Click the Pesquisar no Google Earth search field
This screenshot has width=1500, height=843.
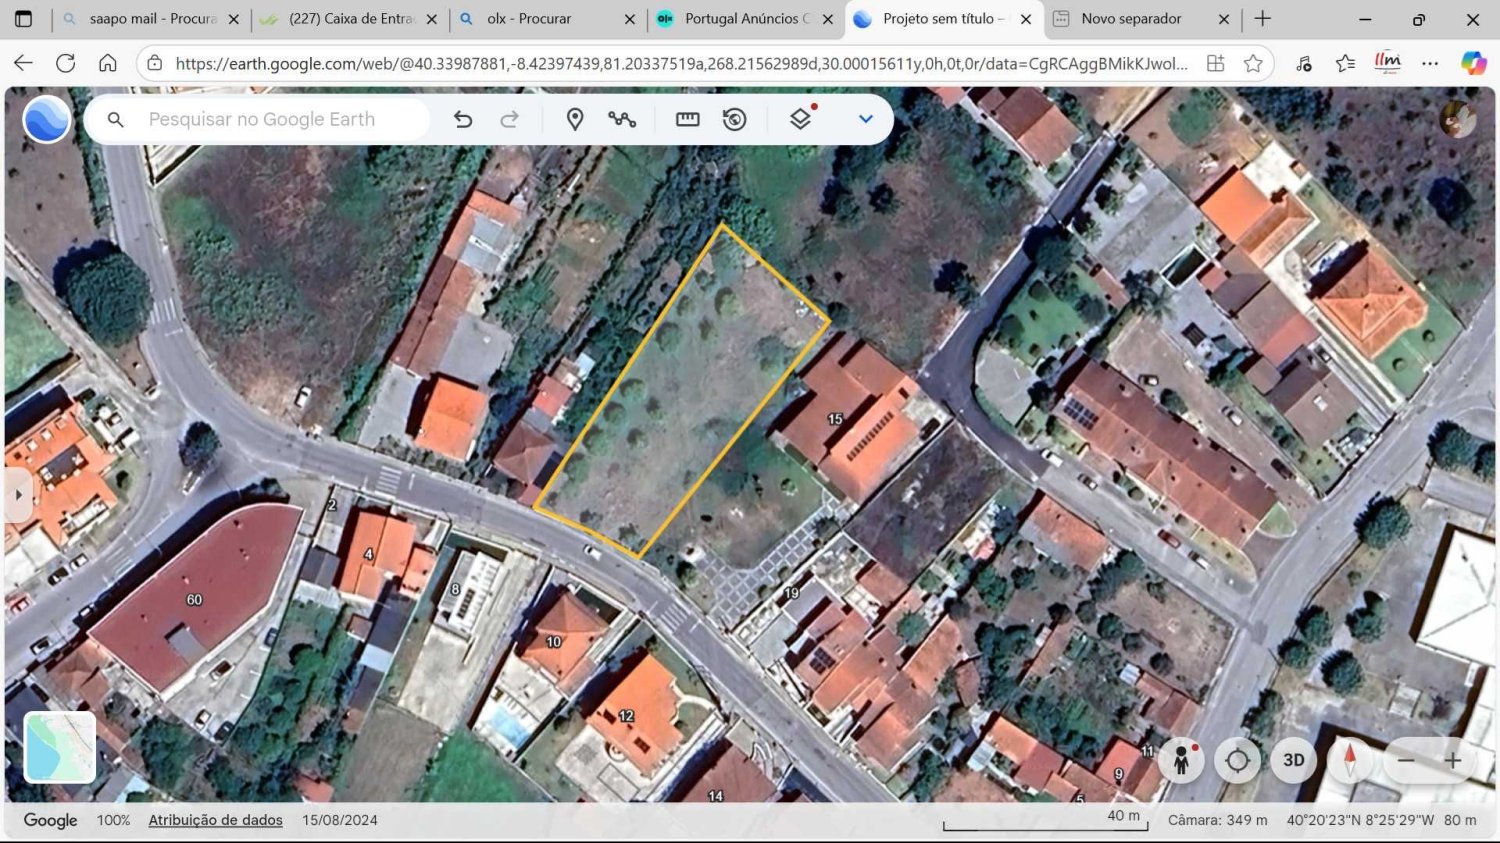[x=262, y=118]
